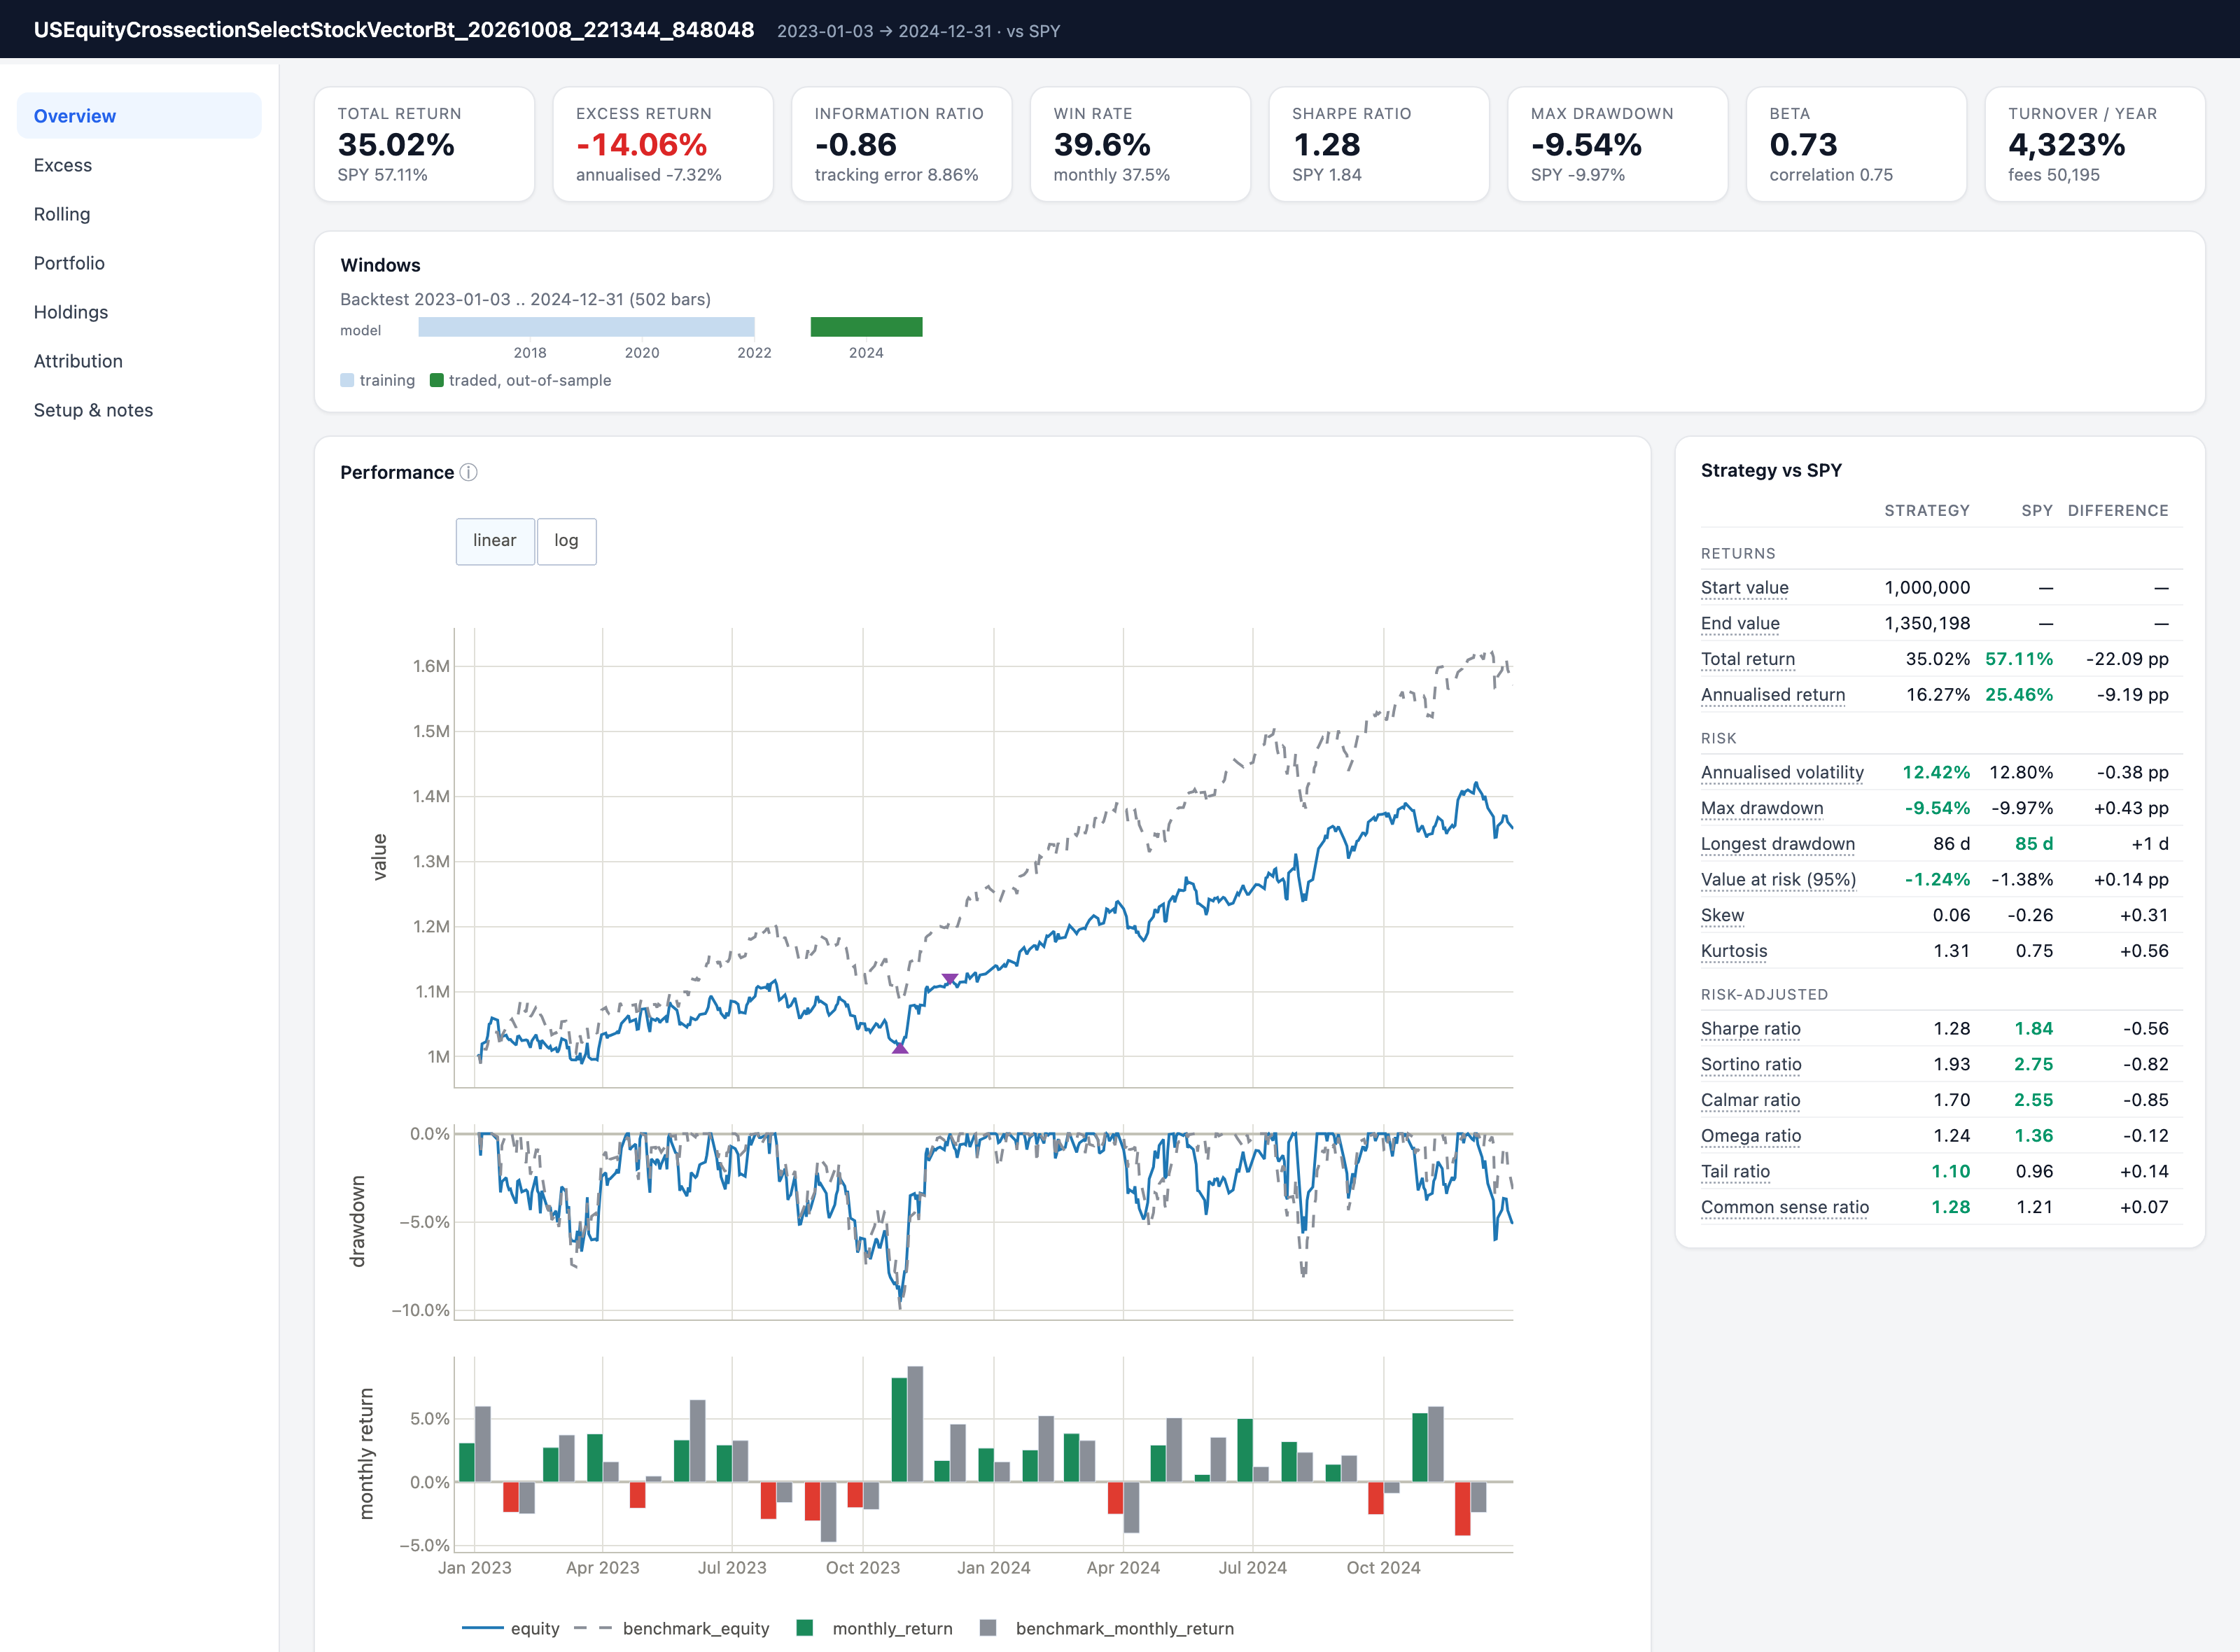Click the Start value metric label
2240x1652 pixels.
click(1744, 588)
